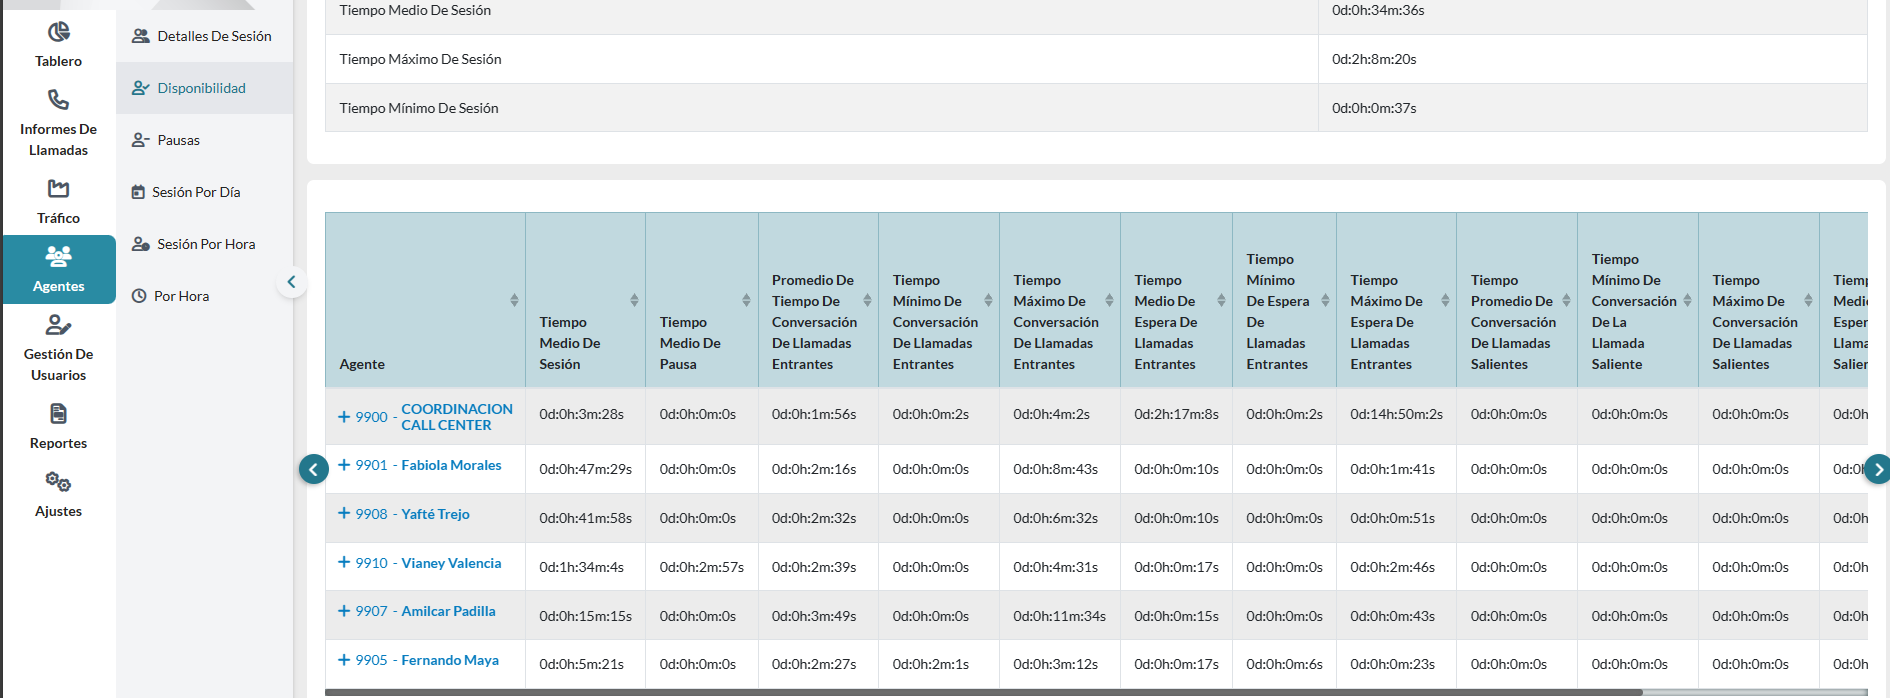Open the Reportes document icon

pos(59,414)
